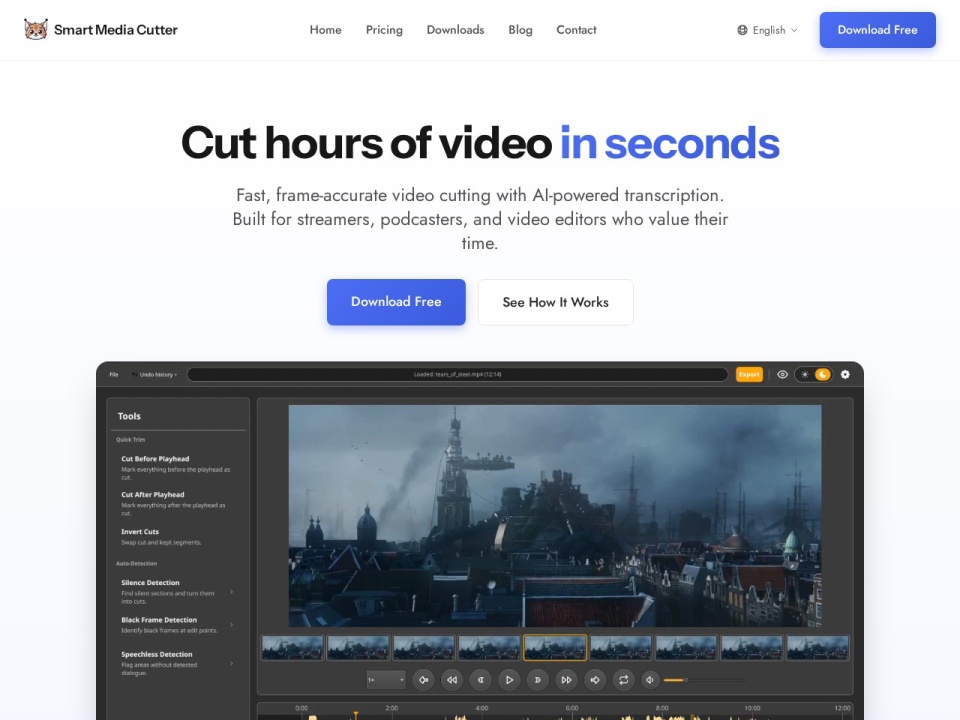This screenshot has width=960, height=720.
Task: Open settings with the gear icon
Action: coord(845,375)
